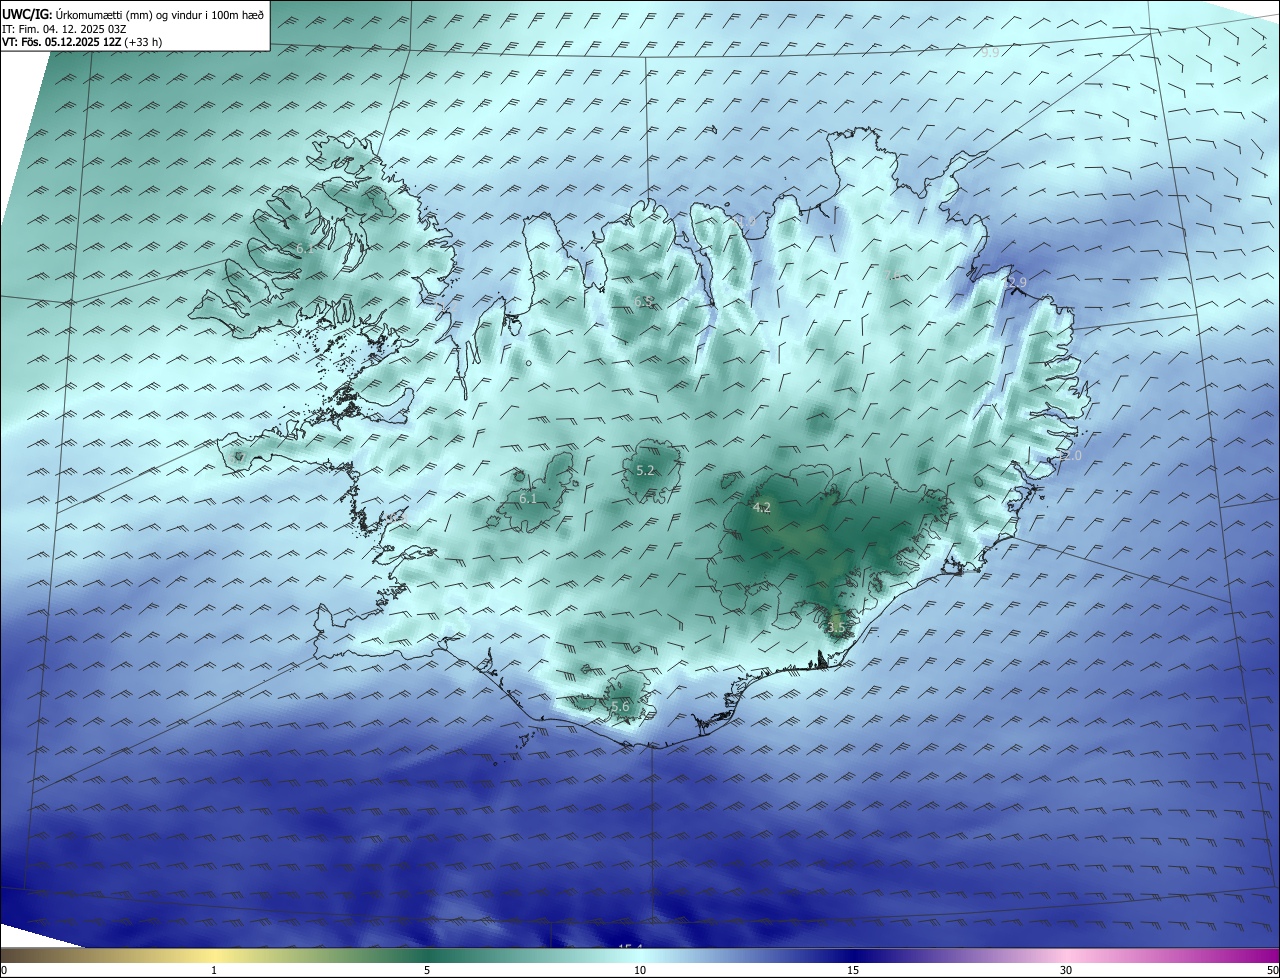Click the 4.2 value on the large glacier
The height and width of the screenshot is (978, 1280).
tap(762, 507)
